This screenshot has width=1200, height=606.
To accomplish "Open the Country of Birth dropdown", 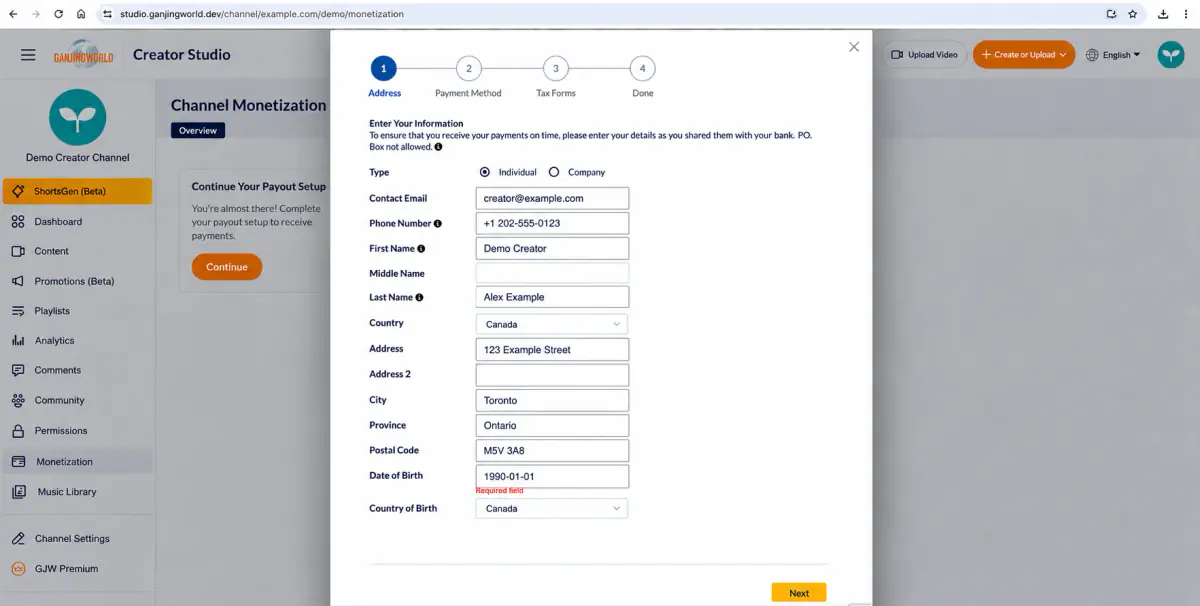I will (x=552, y=508).
